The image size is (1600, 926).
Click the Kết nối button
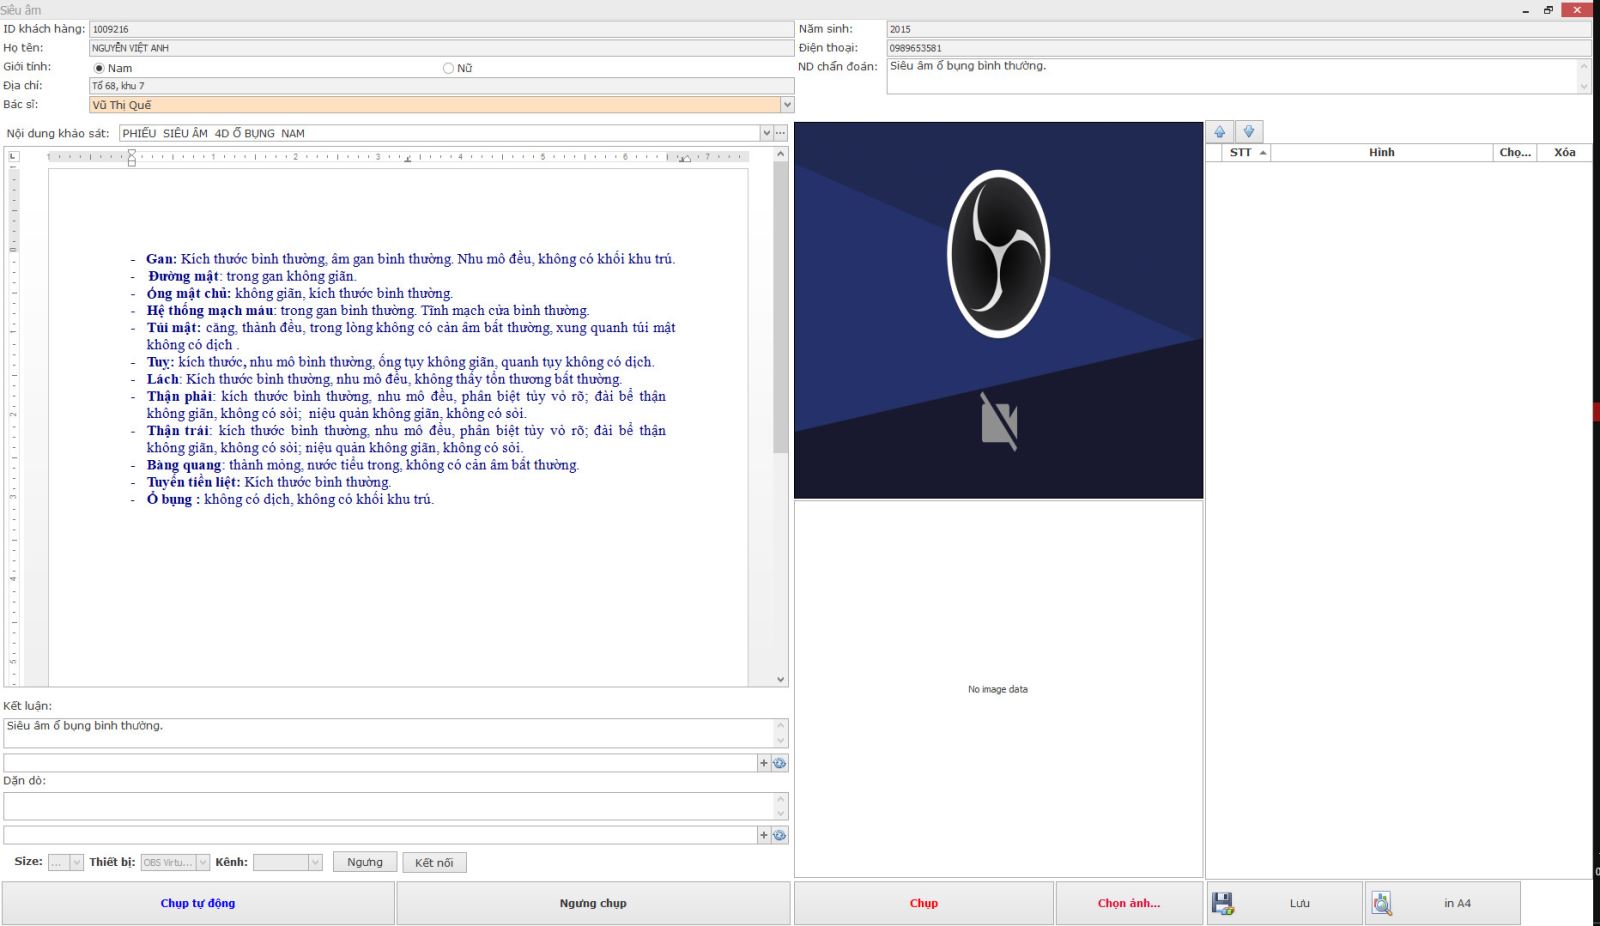434,862
